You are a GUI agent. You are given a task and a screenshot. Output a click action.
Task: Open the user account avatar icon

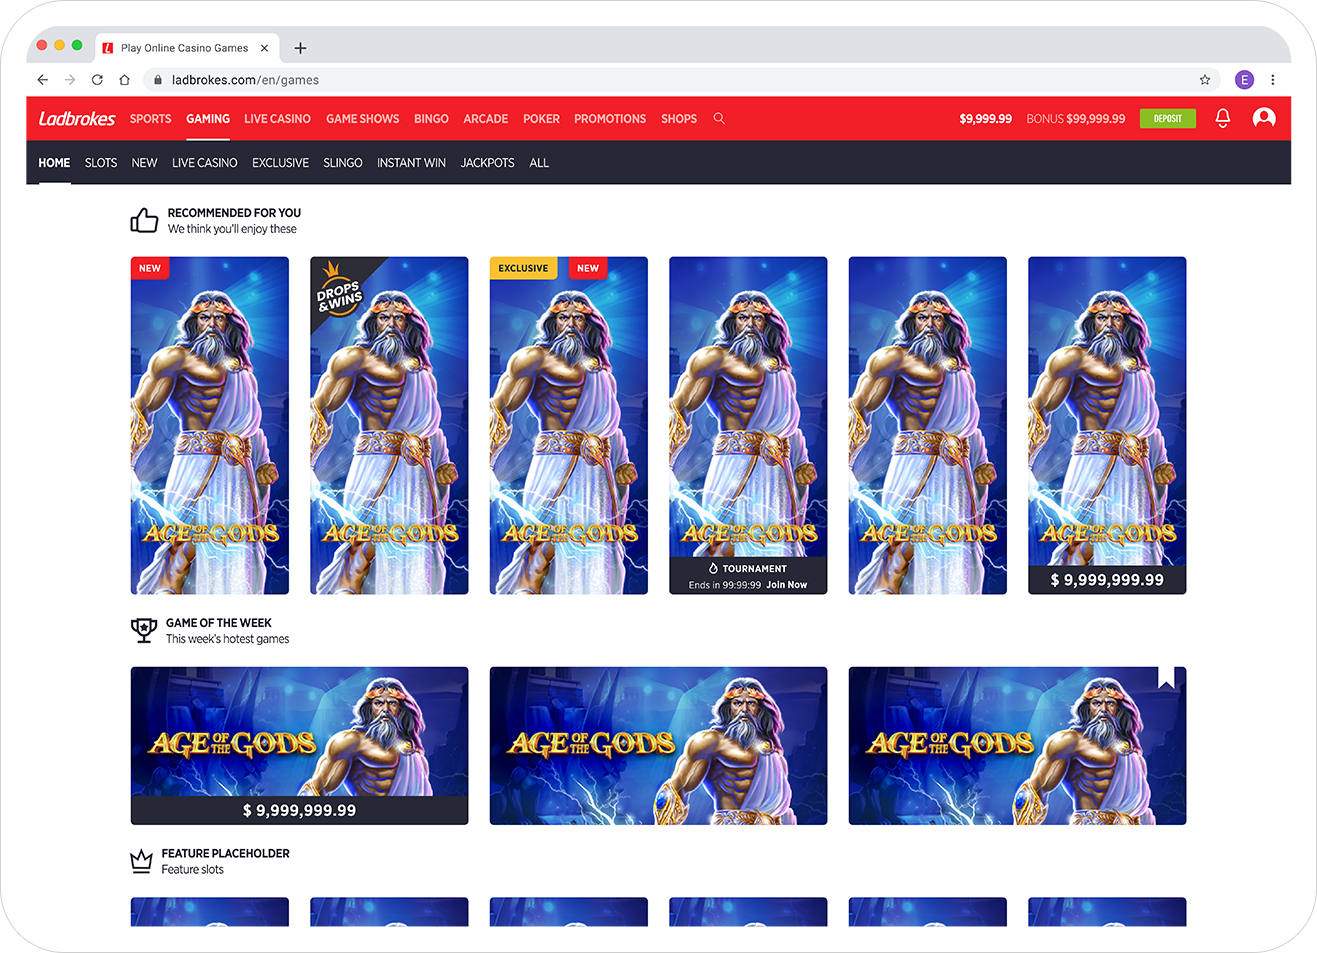coord(1264,118)
